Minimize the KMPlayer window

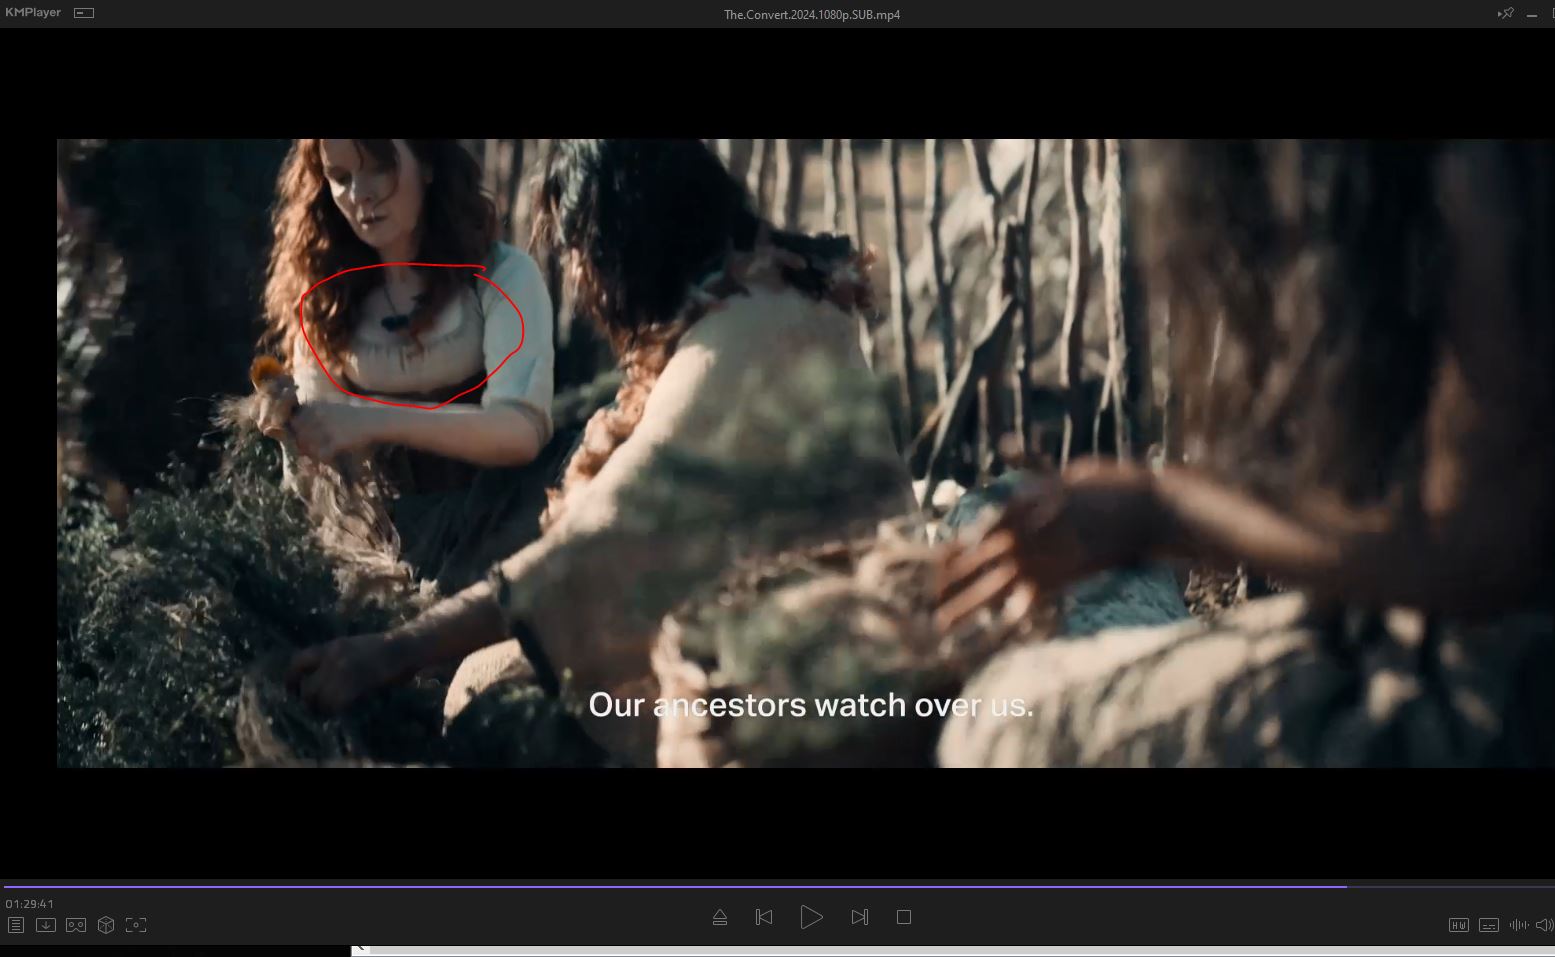coord(1532,14)
